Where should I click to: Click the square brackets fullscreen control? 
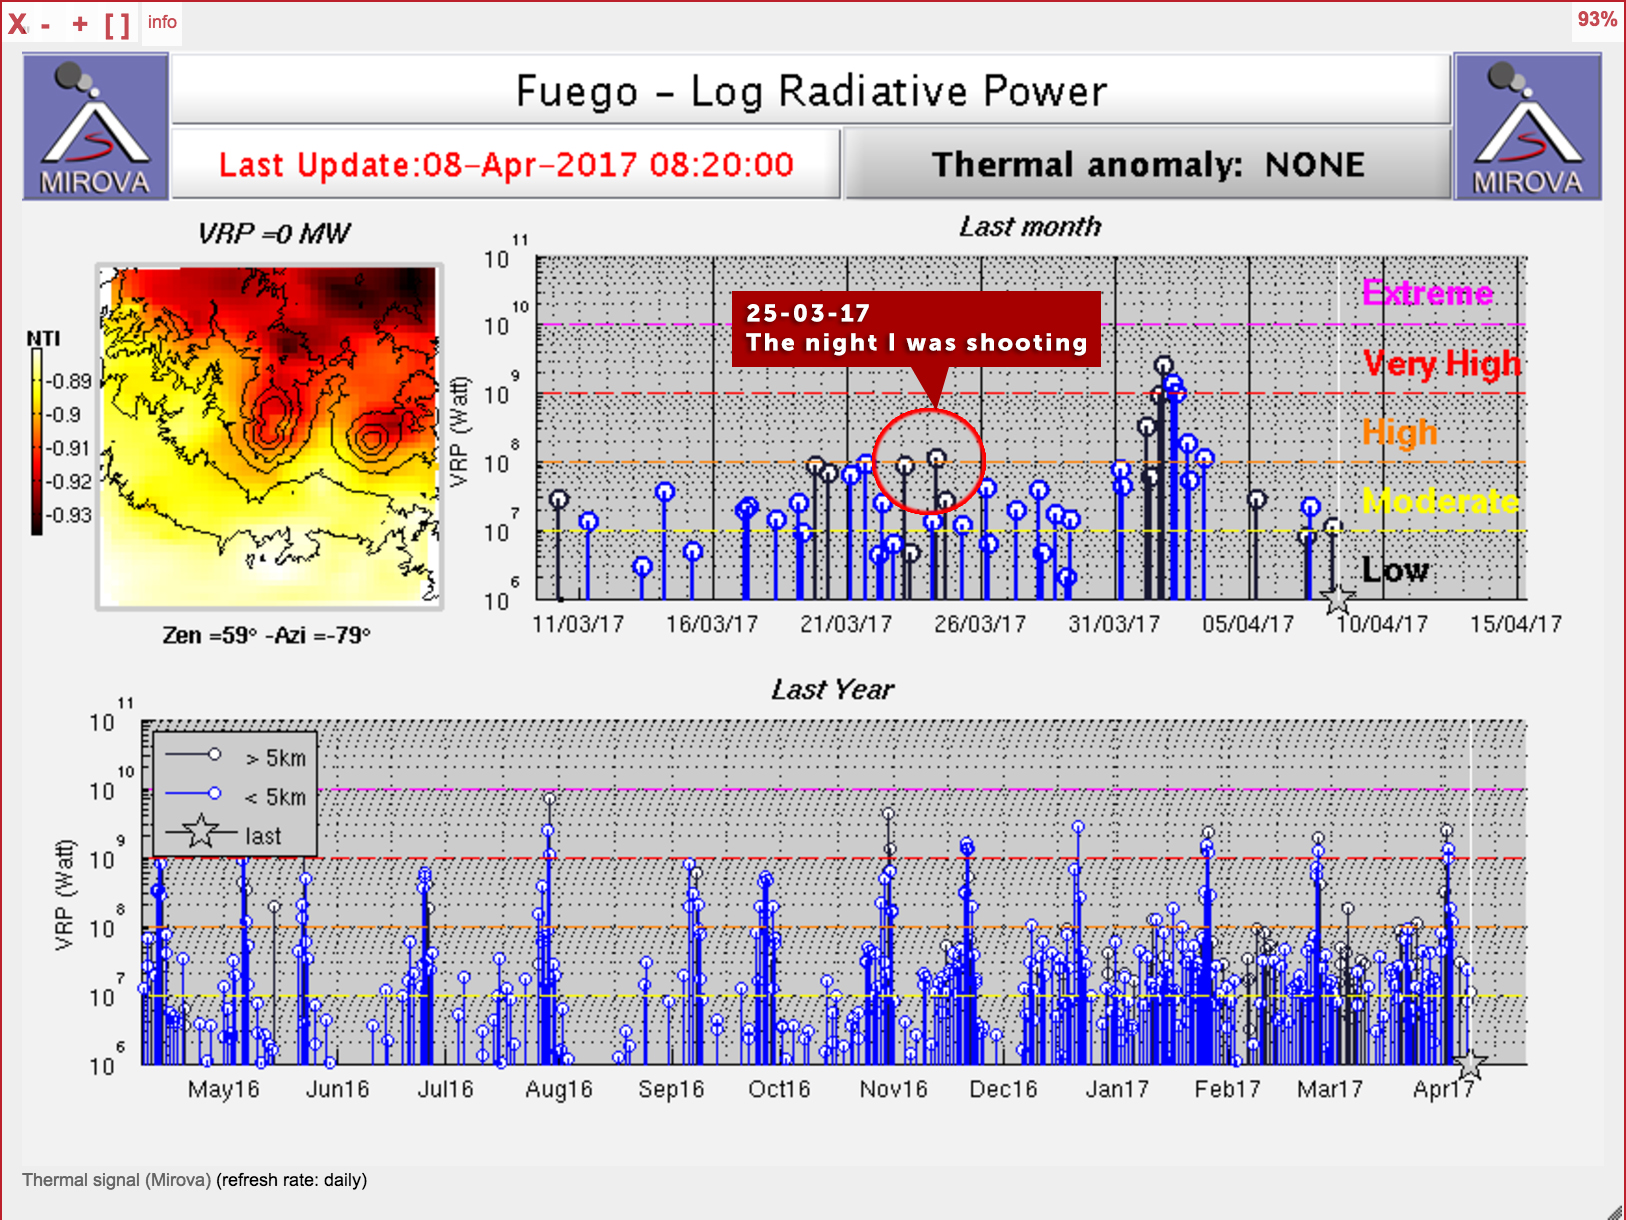[117, 24]
